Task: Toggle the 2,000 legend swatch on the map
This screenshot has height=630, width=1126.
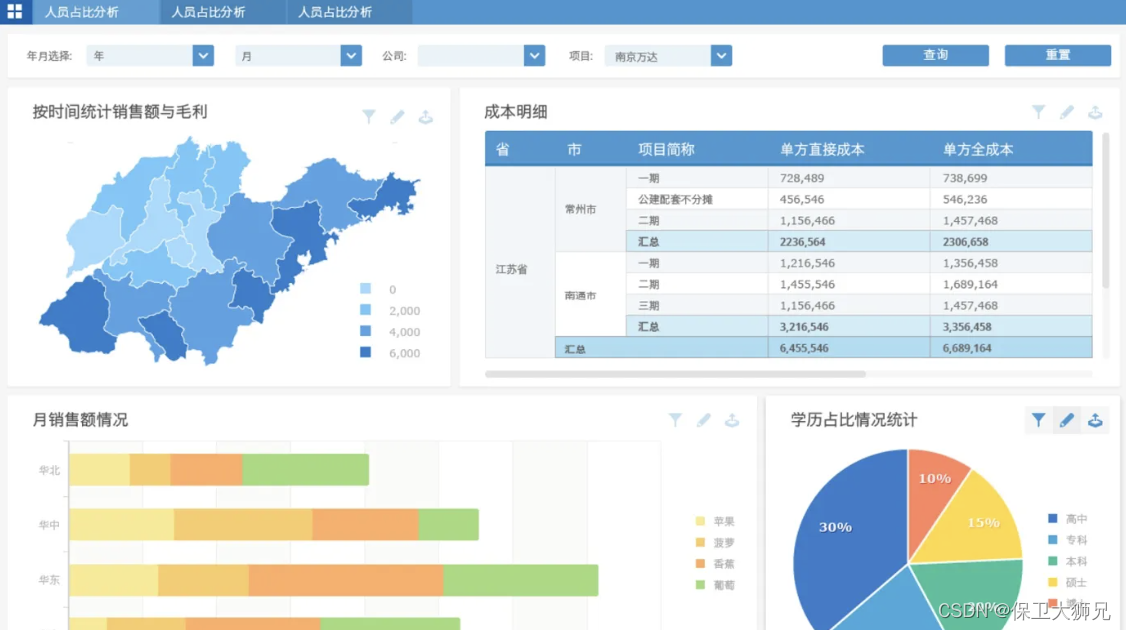Action: click(366, 310)
